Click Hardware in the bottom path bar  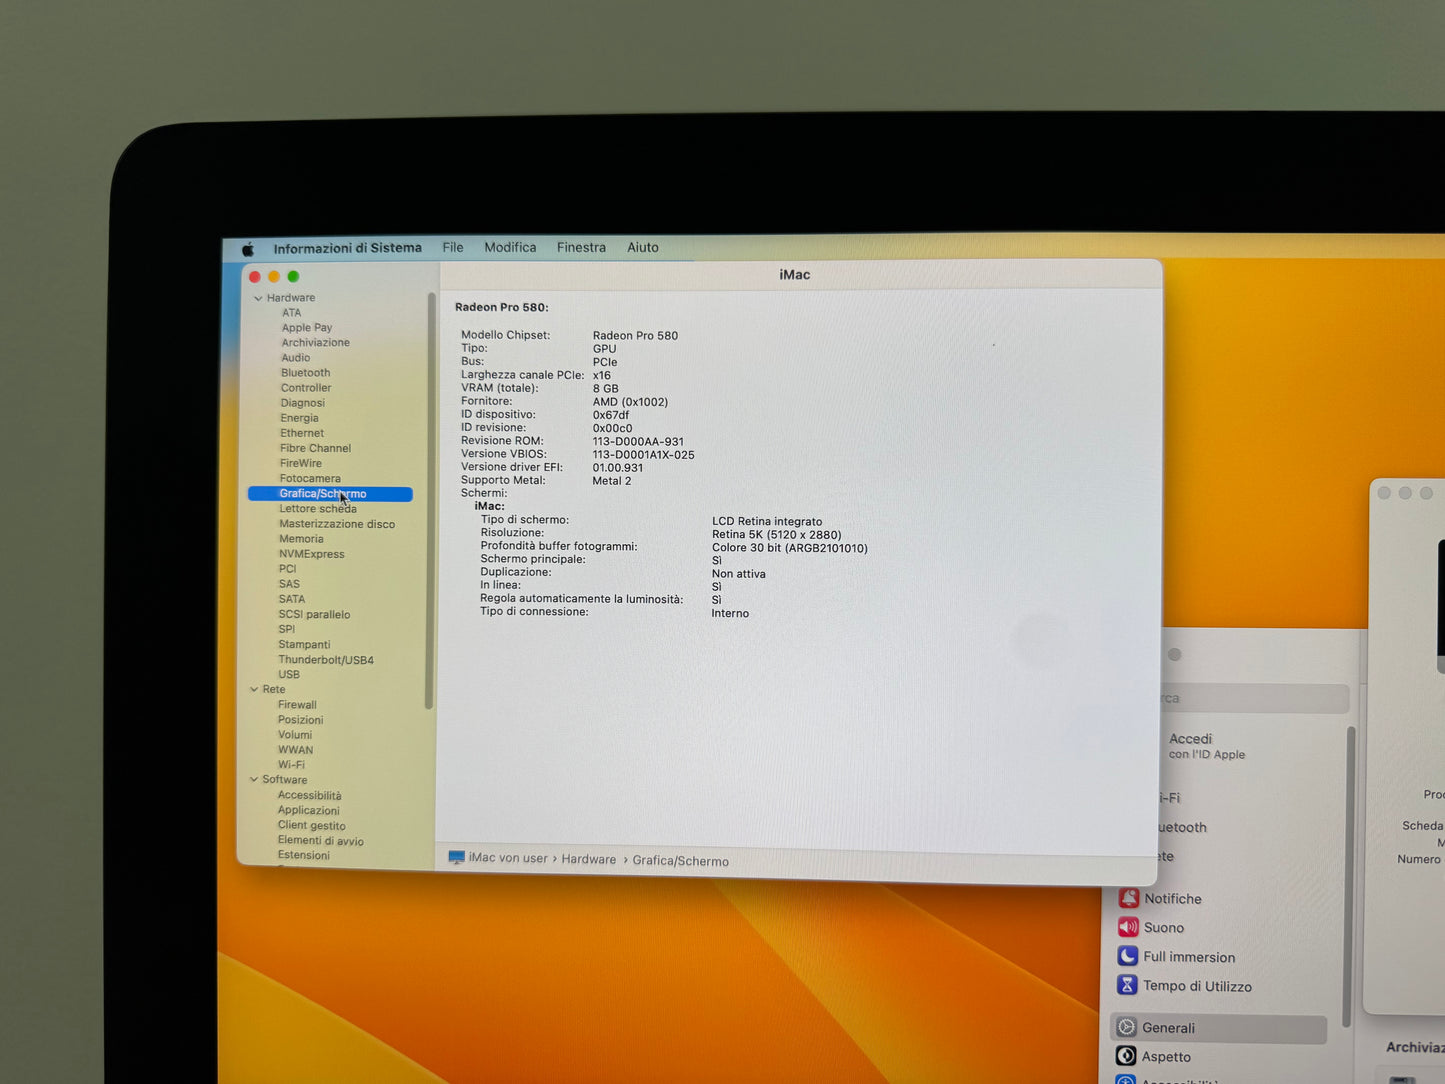(588, 859)
